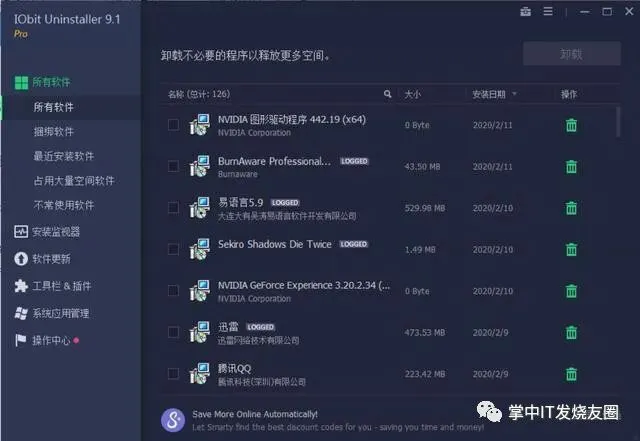The width and height of the screenshot is (640, 441).
Task: Click the LOGGED badge beside 迅雷
Action: coord(260,327)
